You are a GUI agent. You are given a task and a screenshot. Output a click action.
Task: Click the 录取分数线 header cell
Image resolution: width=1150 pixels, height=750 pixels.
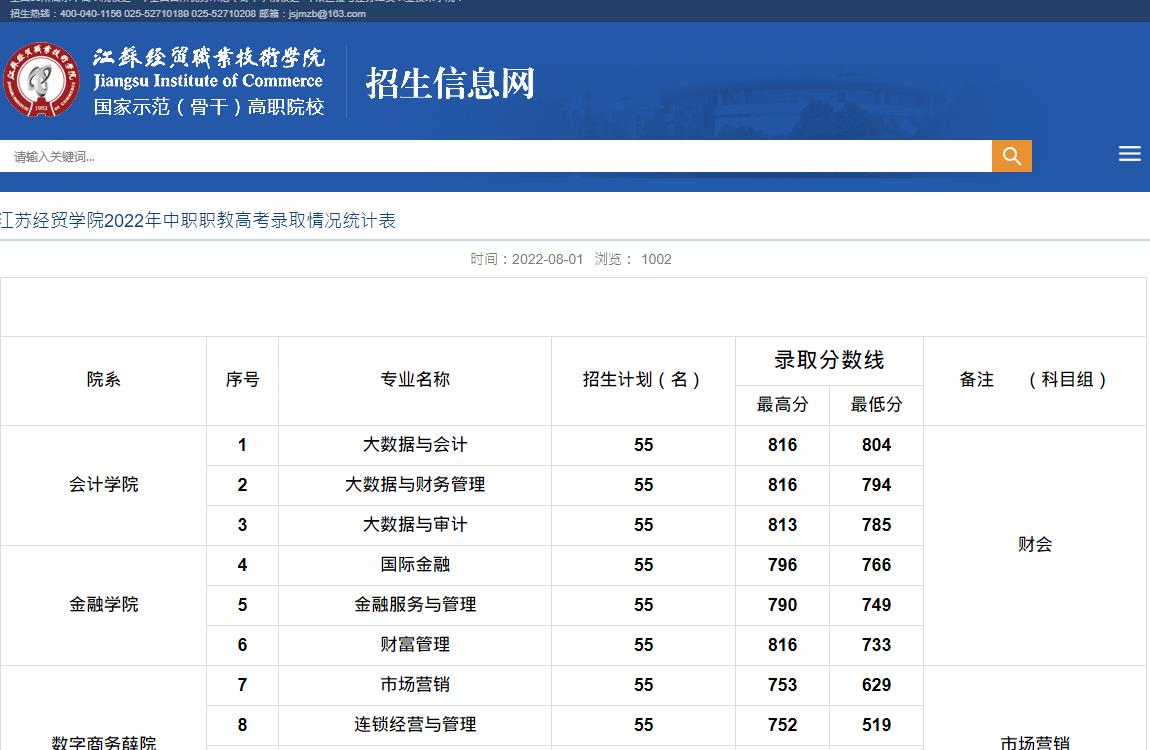829,360
